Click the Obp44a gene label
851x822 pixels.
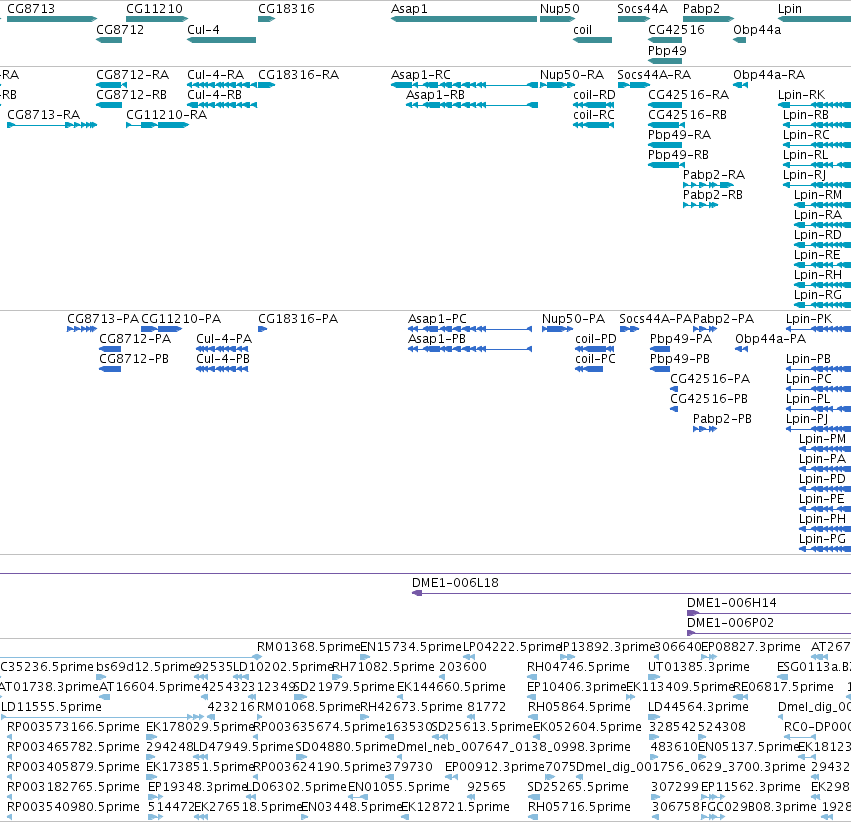coord(757,30)
